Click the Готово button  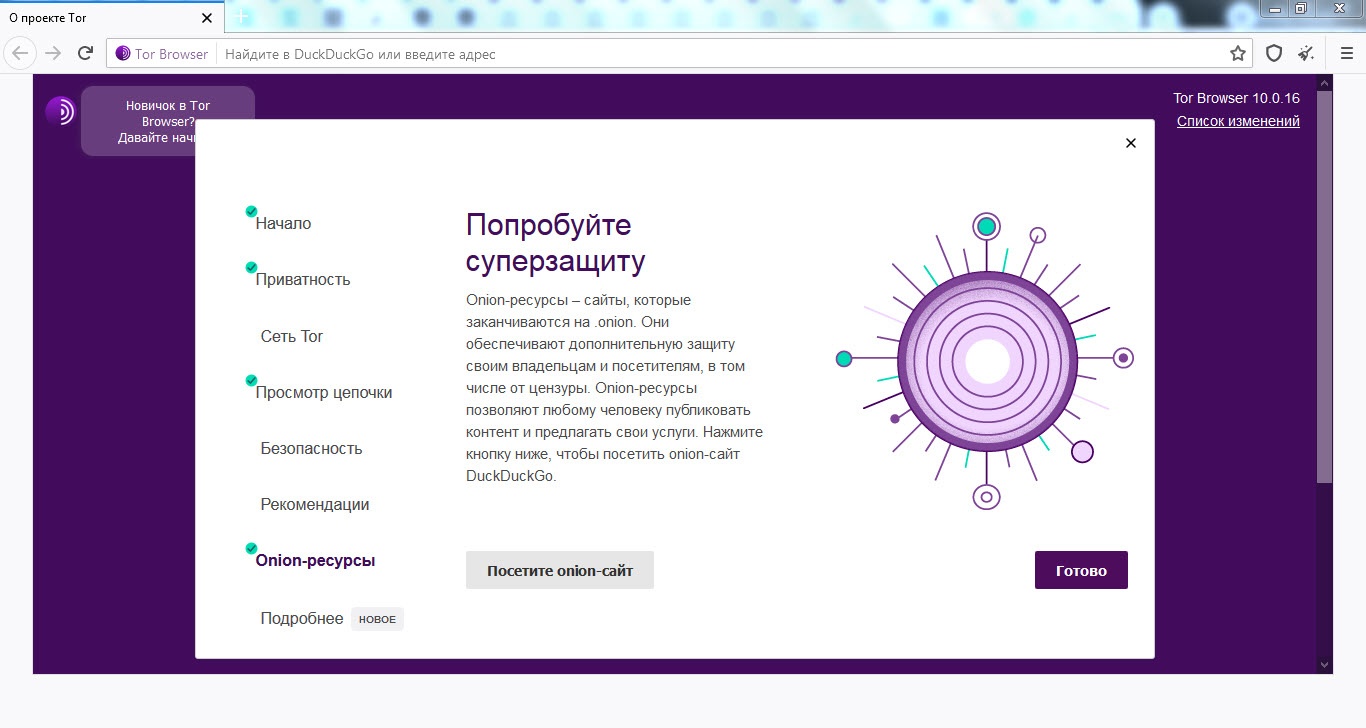point(1081,571)
